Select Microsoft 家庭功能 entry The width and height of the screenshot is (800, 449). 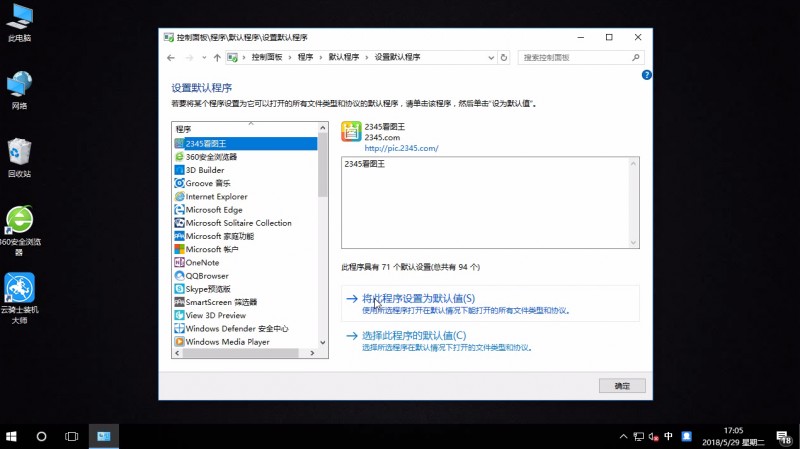click(245, 236)
